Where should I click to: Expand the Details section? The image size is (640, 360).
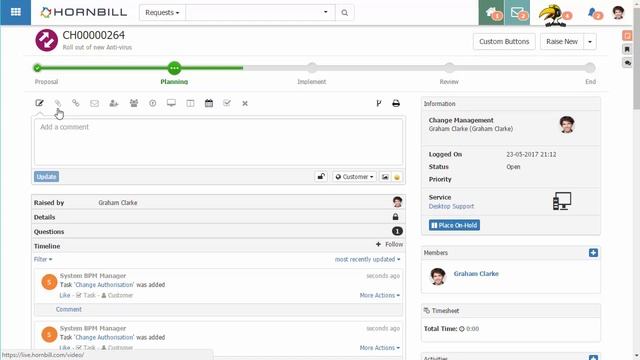[x=218, y=217]
